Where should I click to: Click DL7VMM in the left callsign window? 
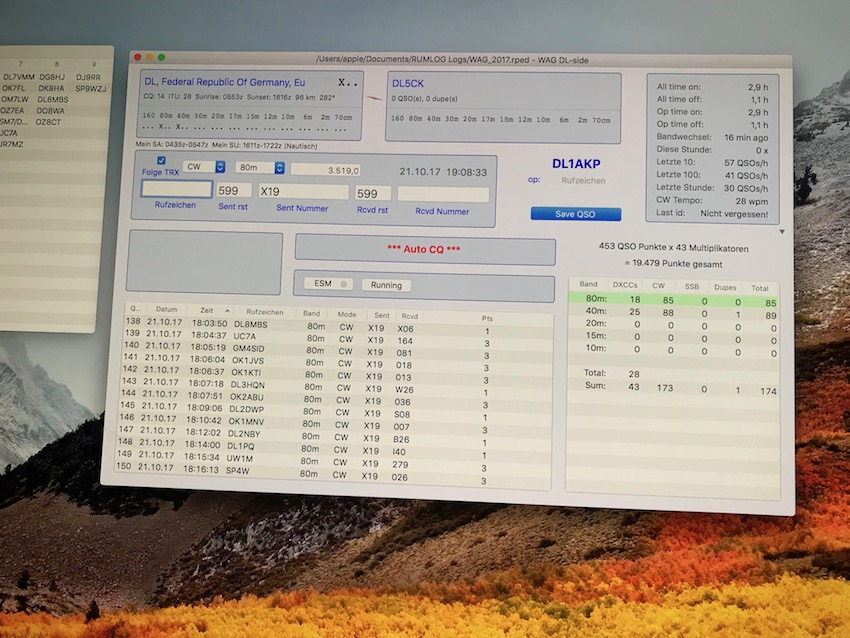18,77
